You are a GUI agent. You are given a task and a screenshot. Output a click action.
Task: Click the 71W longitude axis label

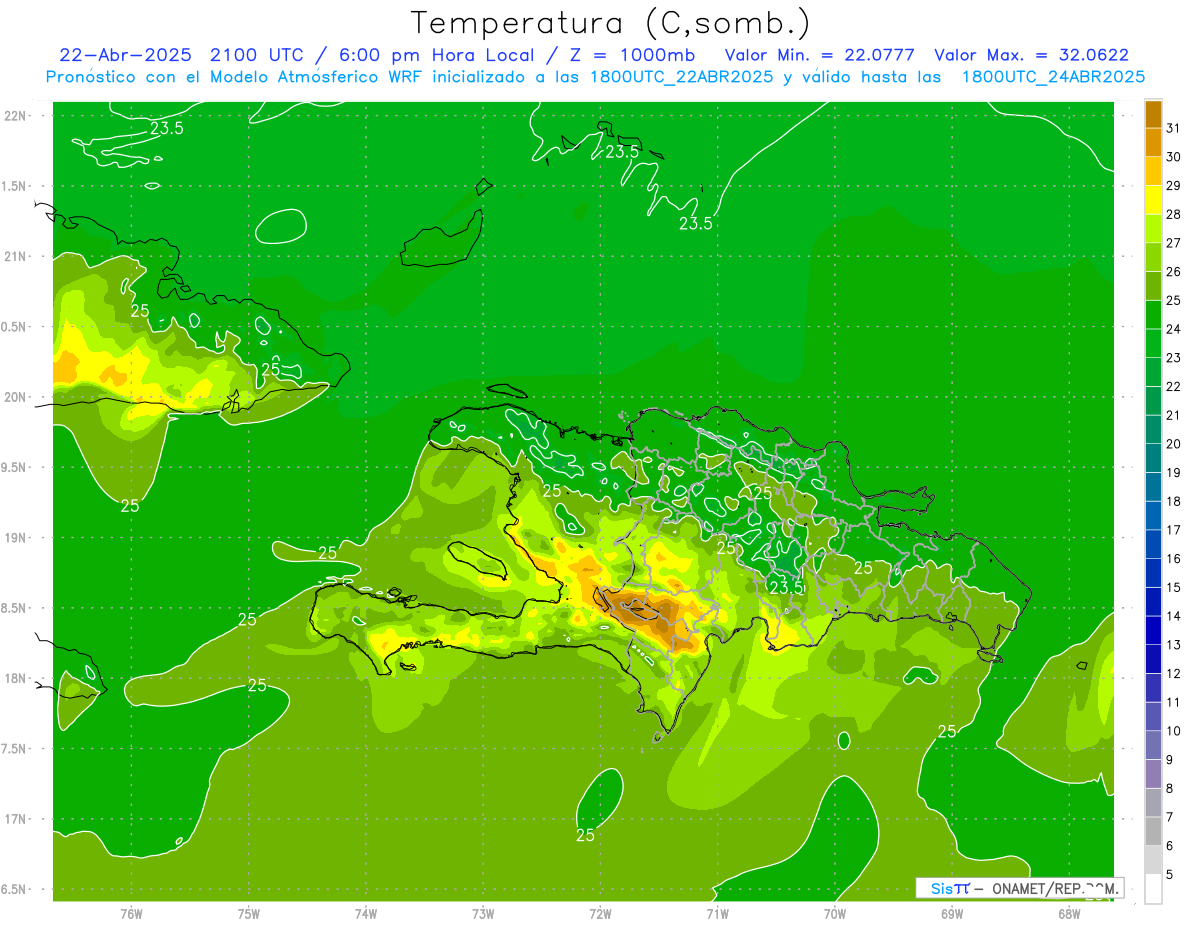(x=717, y=914)
